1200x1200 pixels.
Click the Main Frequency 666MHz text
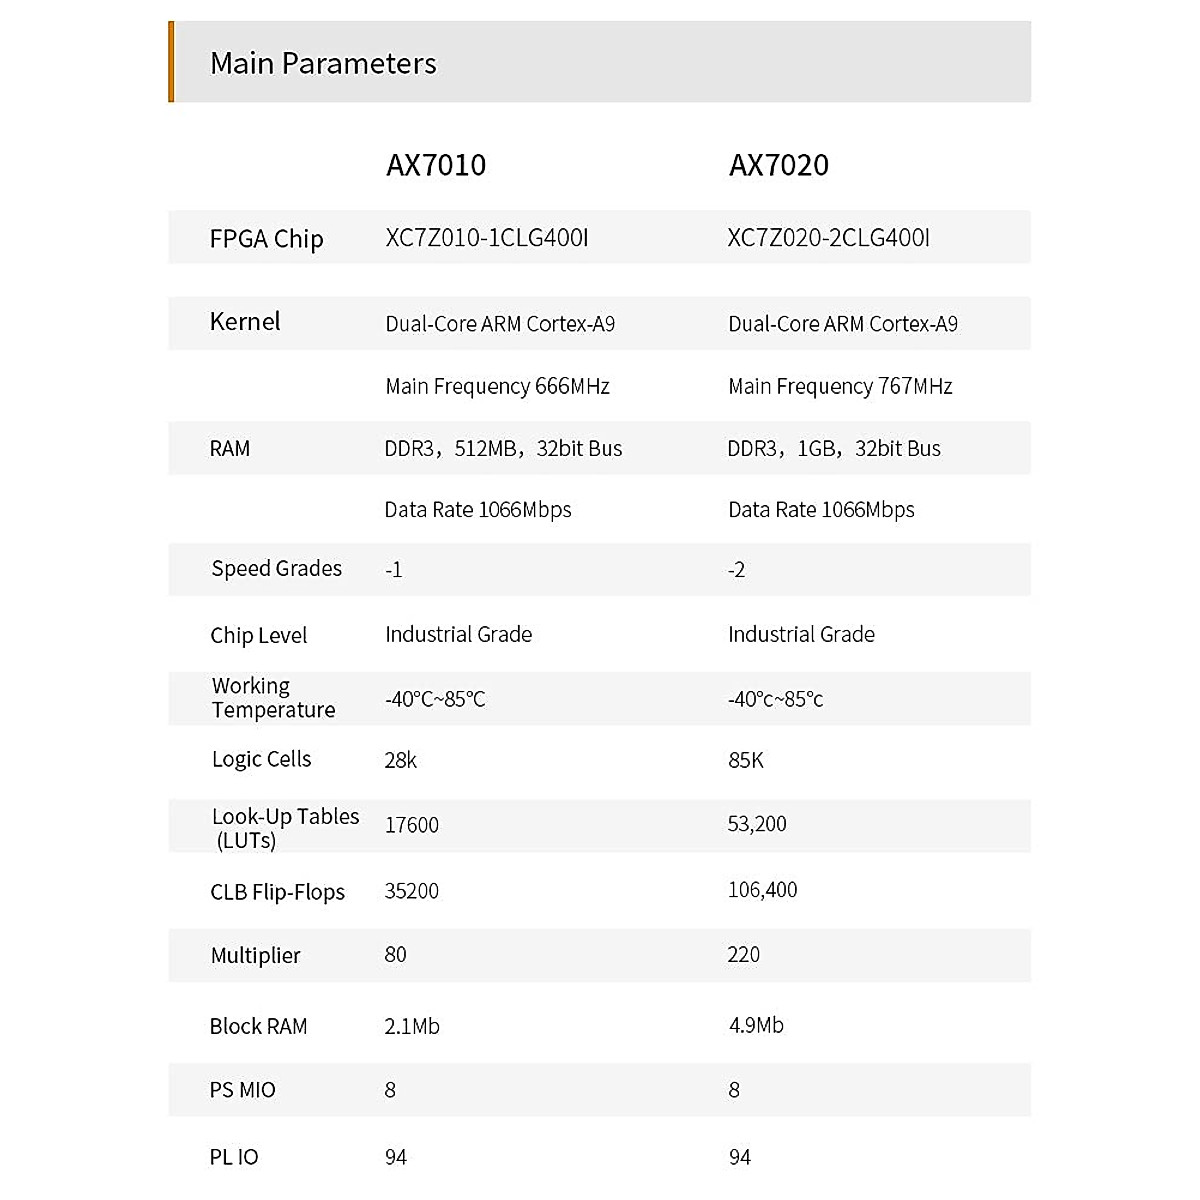[x=497, y=386]
